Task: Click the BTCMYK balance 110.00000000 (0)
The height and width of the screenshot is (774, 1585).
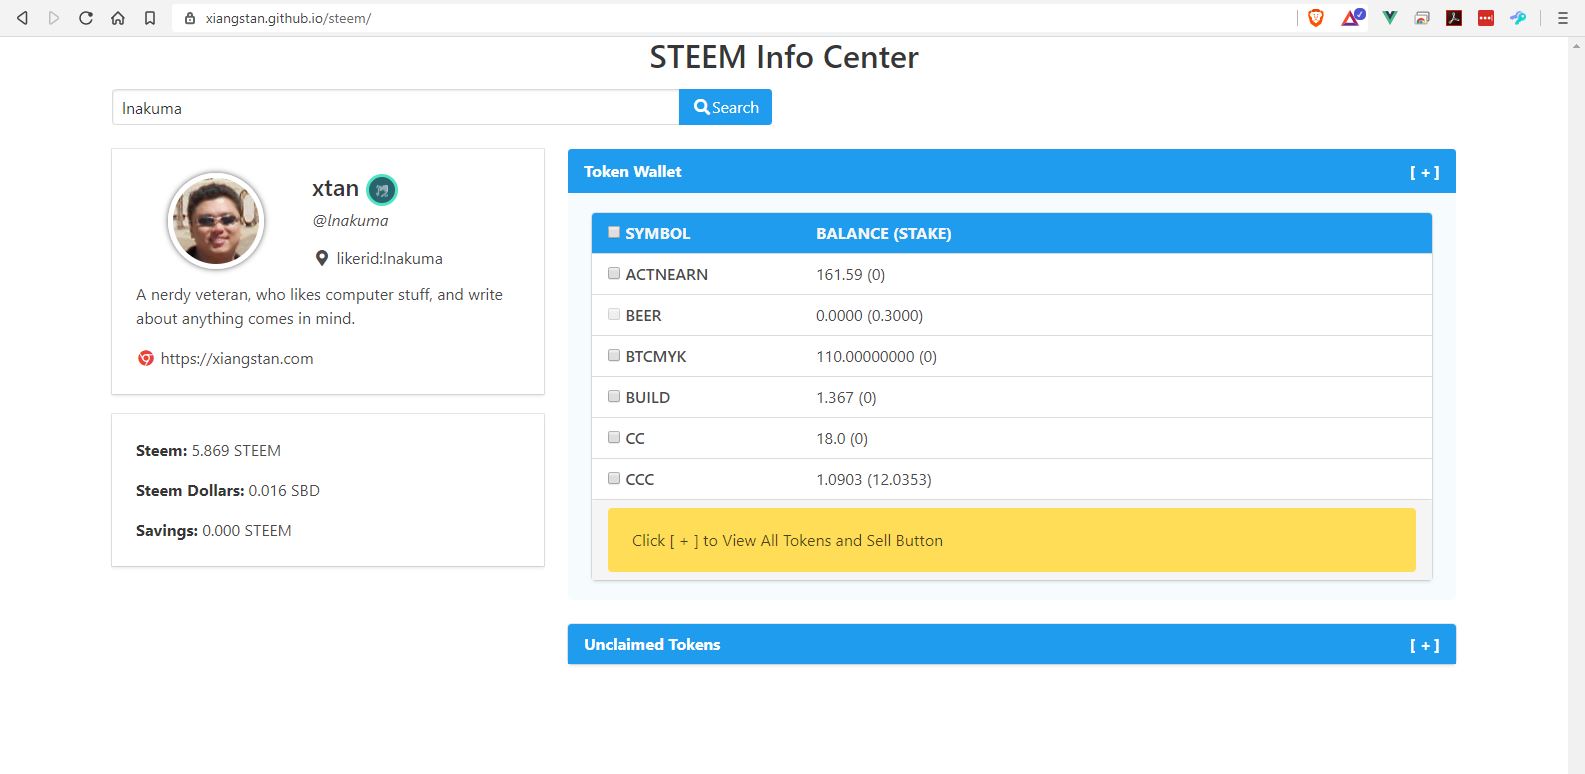Action: click(877, 356)
